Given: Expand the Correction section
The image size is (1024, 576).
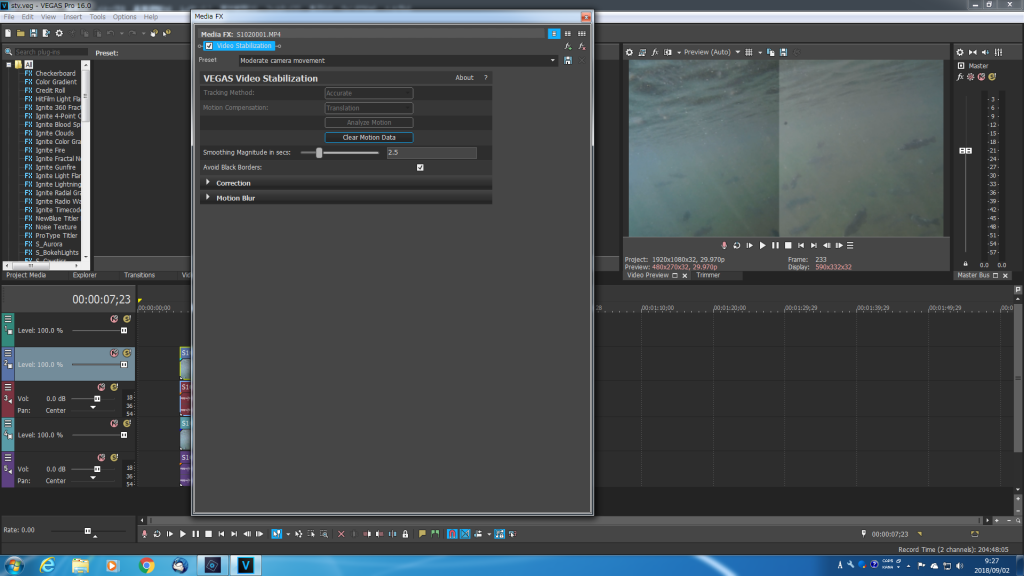Looking at the screenshot, I should [208, 183].
